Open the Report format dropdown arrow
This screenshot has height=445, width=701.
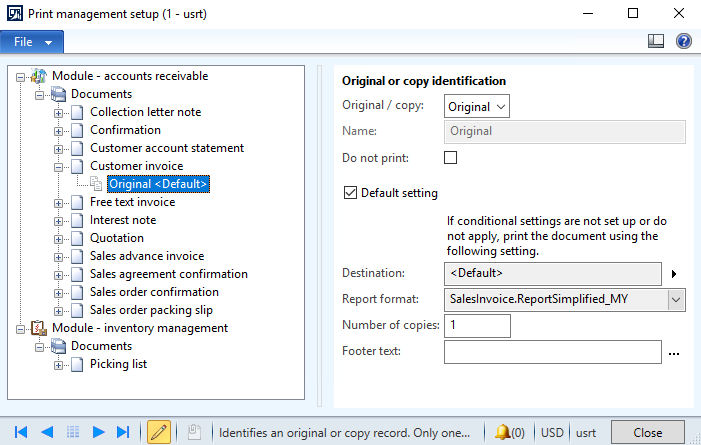(x=676, y=300)
